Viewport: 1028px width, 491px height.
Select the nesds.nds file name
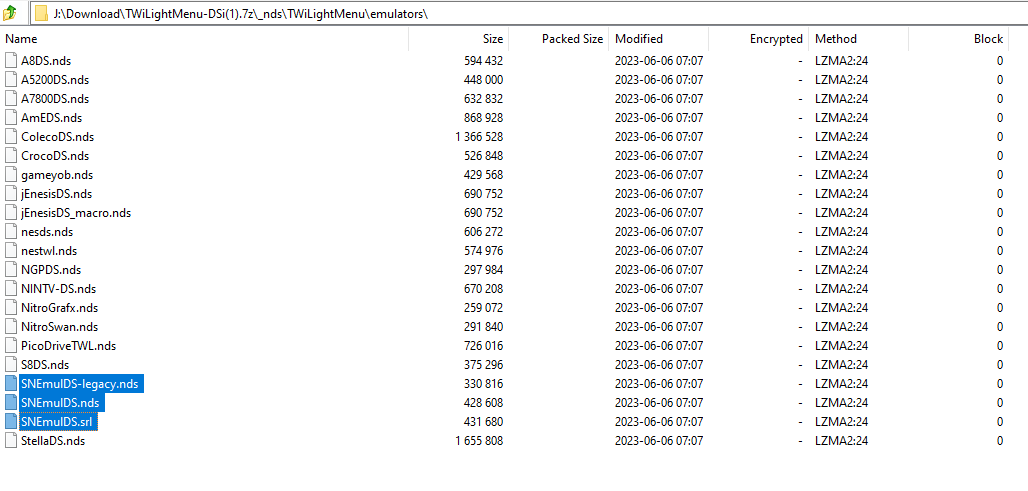pyautogui.click(x=47, y=232)
